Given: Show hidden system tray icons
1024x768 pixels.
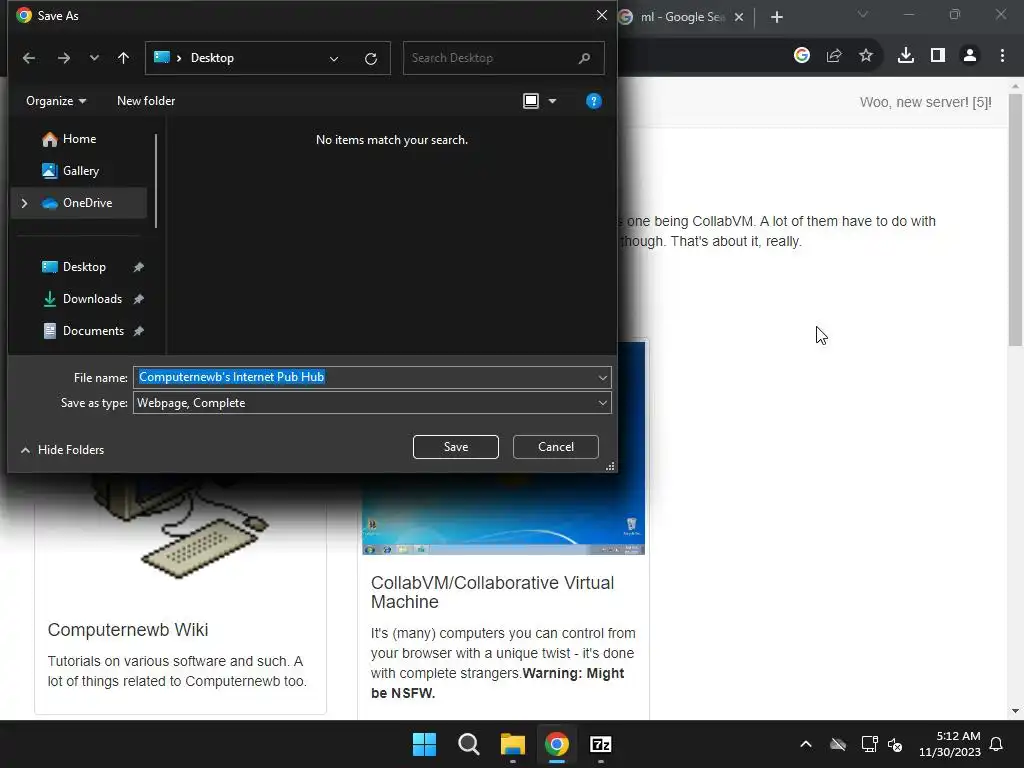Looking at the screenshot, I should (806, 744).
